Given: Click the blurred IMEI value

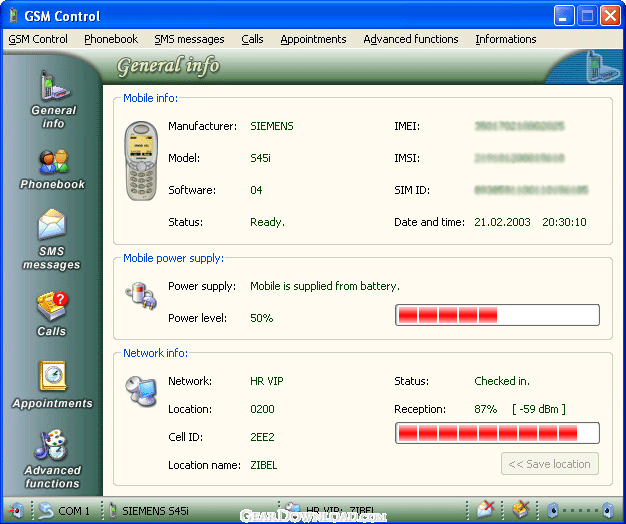Looking at the screenshot, I should [519, 126].
